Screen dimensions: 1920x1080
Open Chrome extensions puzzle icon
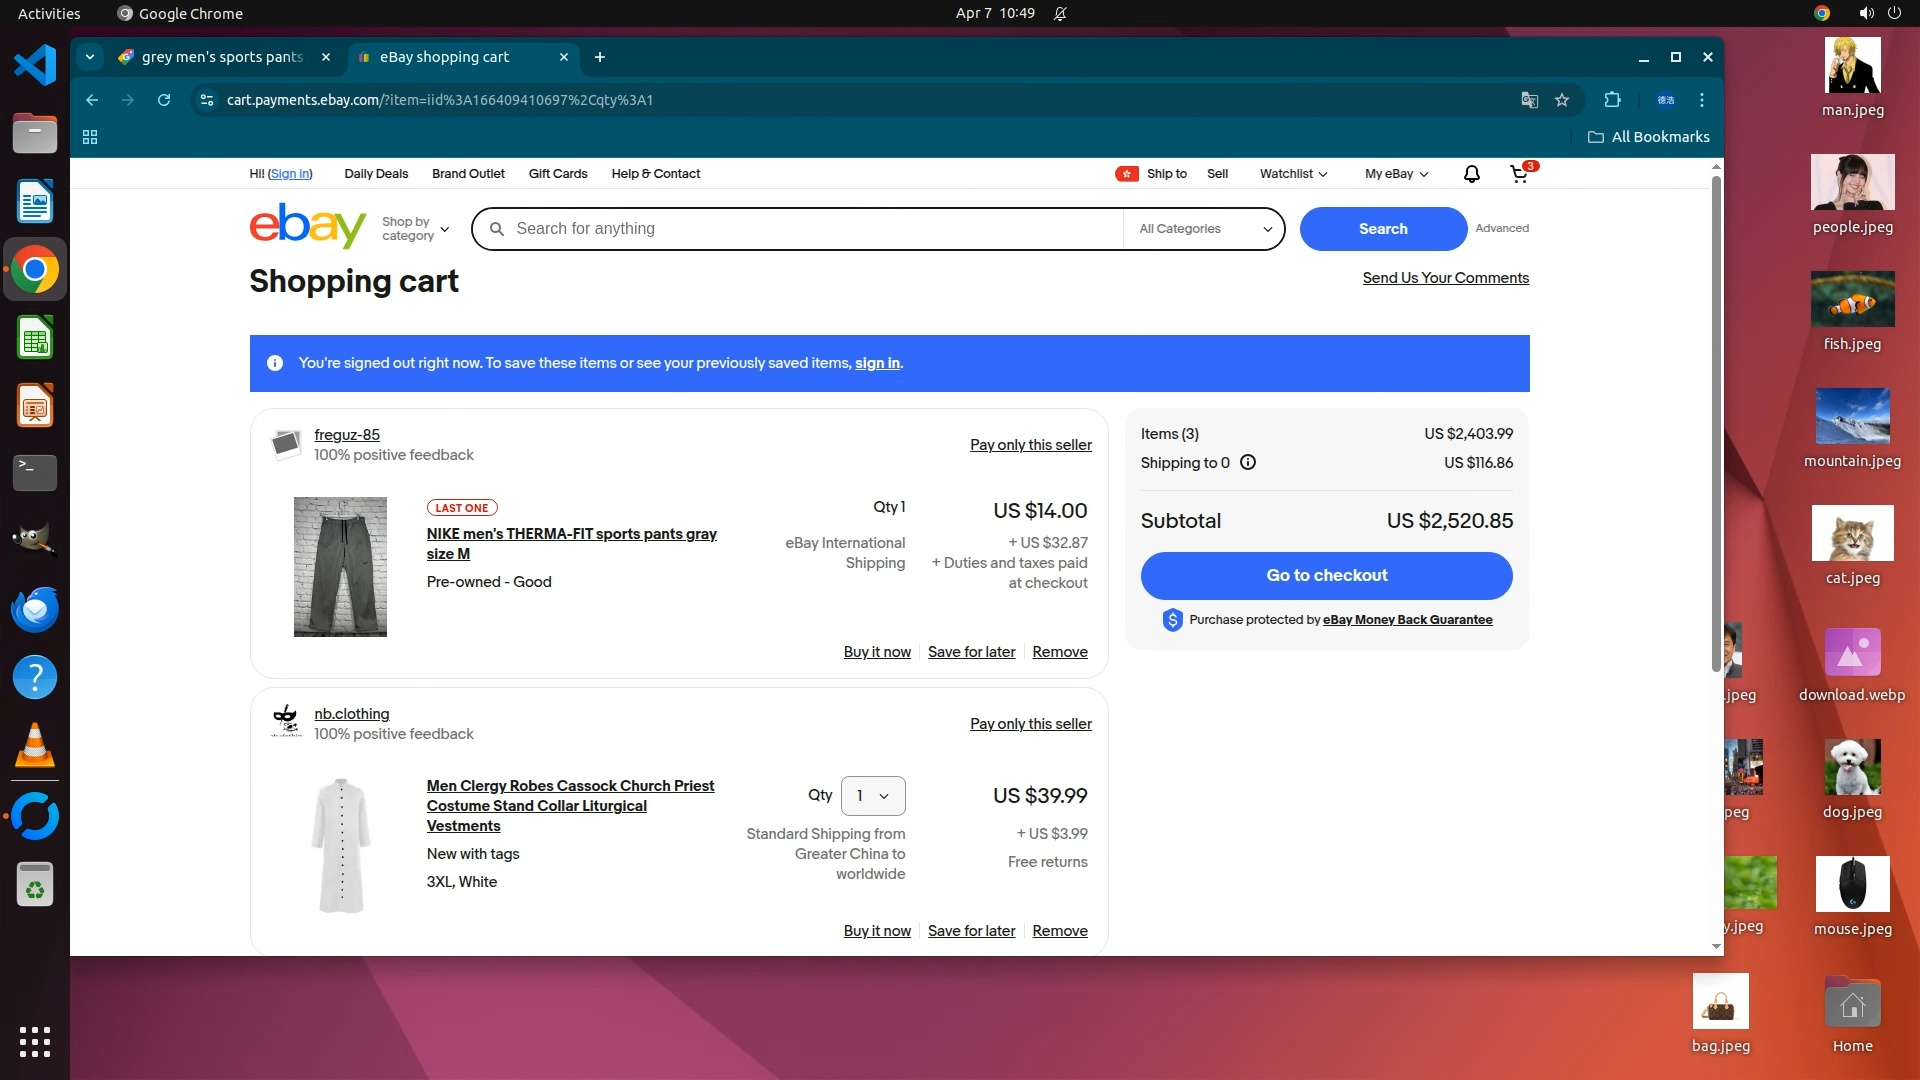click(x=1612, y=100)
